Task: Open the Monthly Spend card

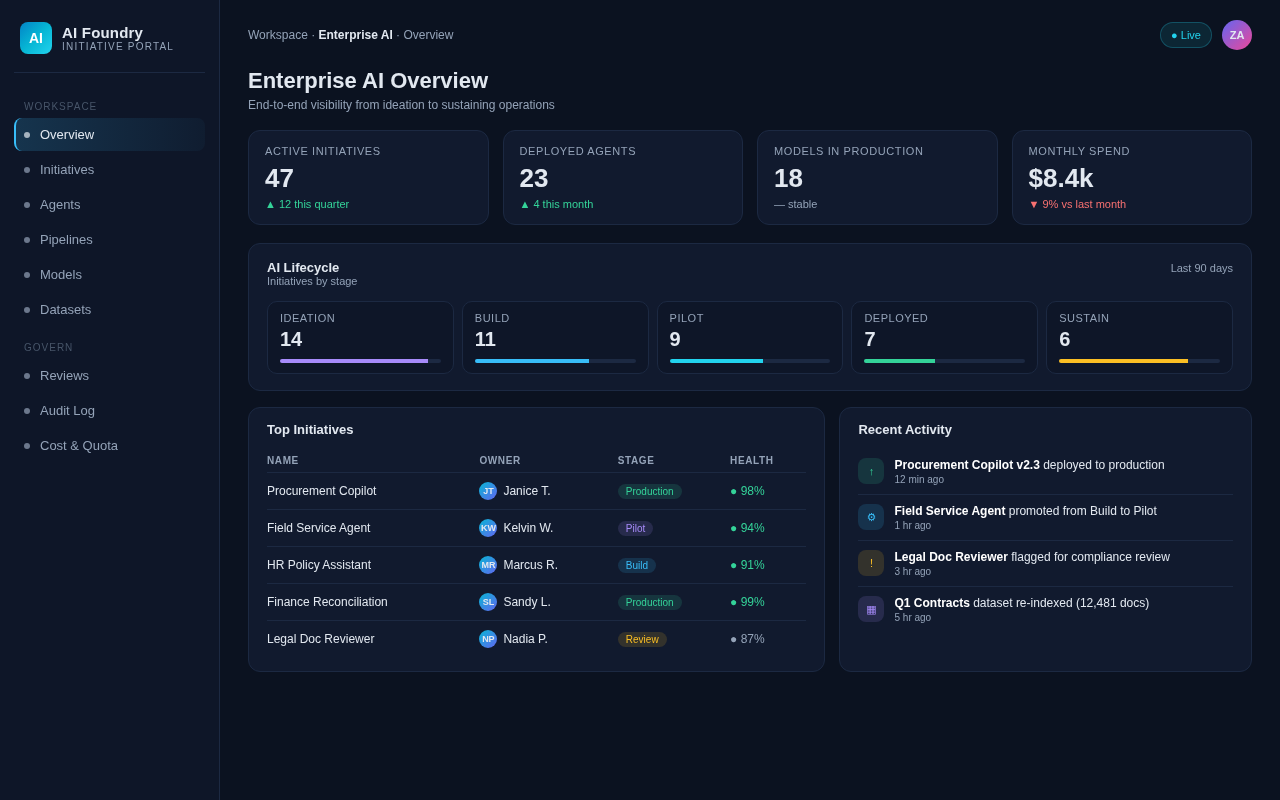Action: click(x=1132, y=177)
